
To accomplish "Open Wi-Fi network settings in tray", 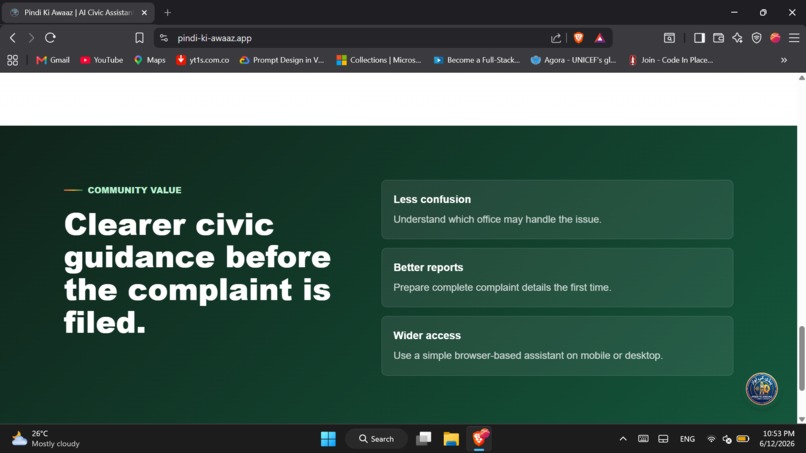I will 711,439.
